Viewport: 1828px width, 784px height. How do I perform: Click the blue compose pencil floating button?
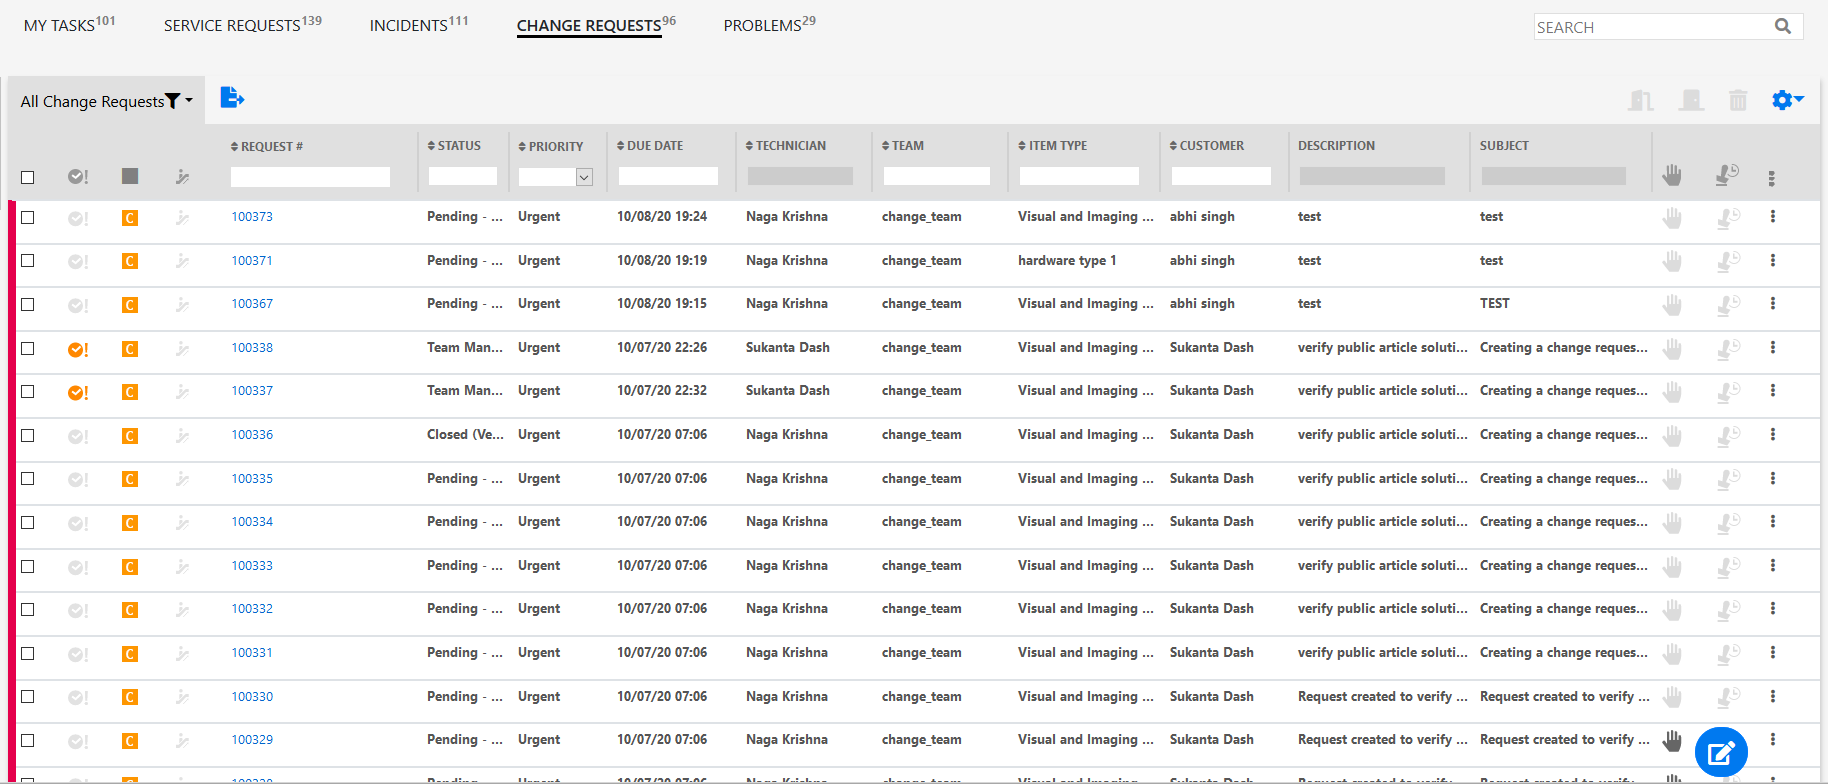pyautogui.click(x=1721, y=753)
